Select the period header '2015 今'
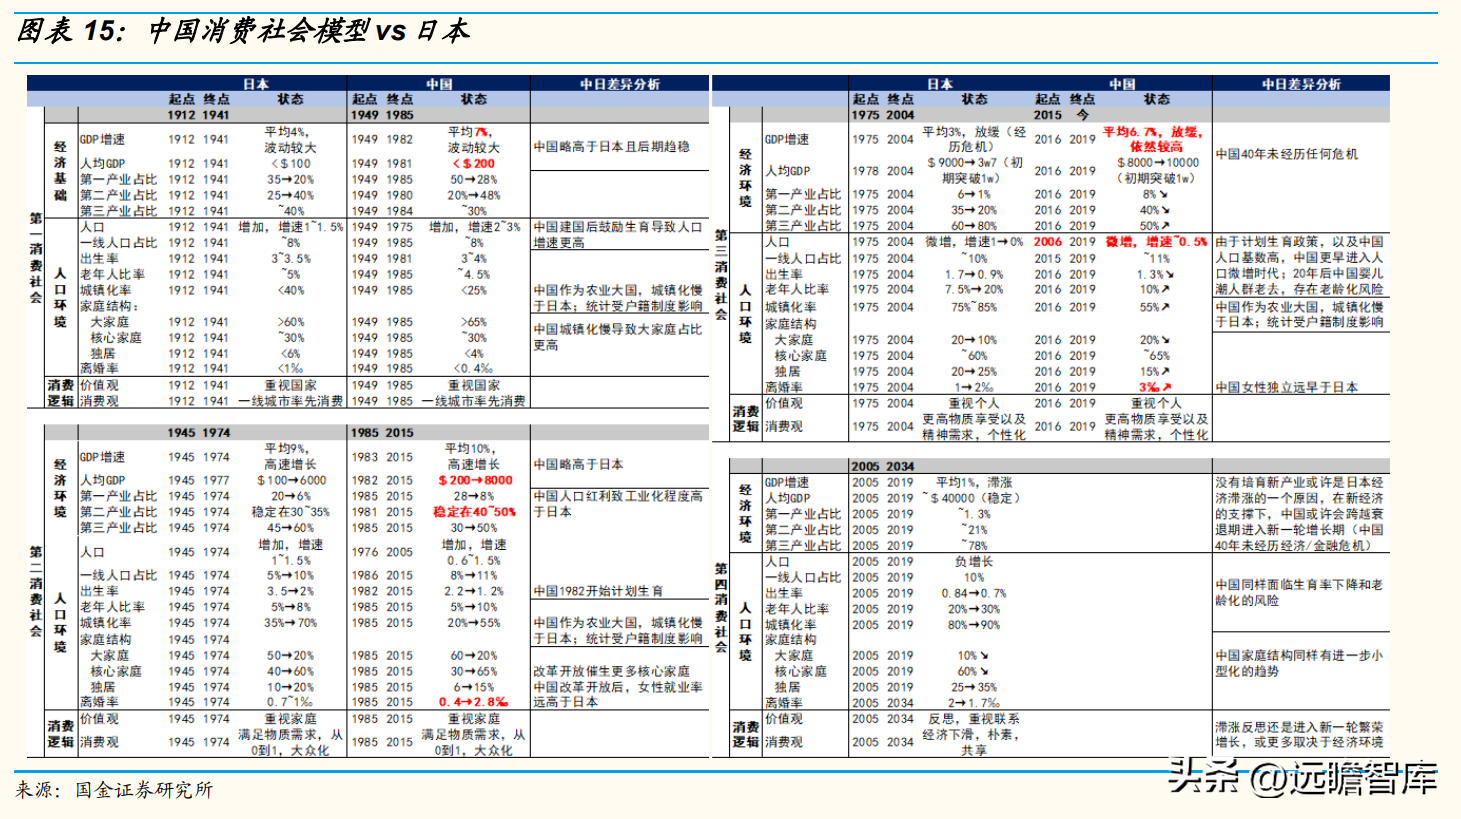 point(1062,114)
